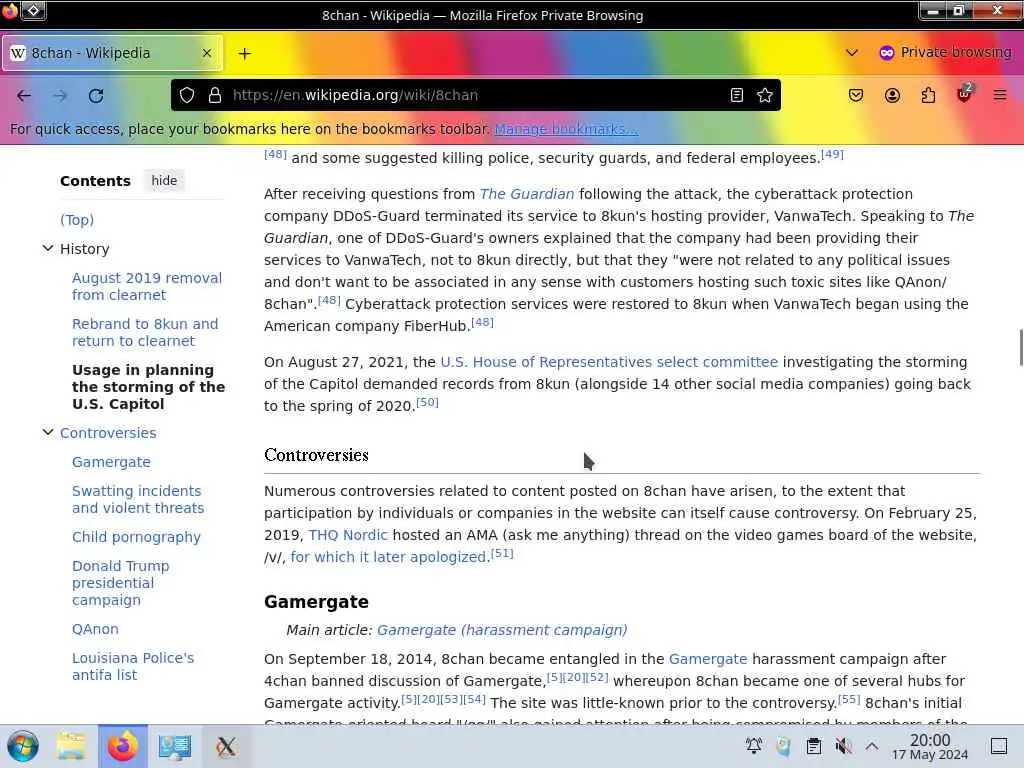The height and width of the screenshot is (768, 1024).
Task: Open the Start menu orb
Action: pyautogui.click(x=23, y=746)
